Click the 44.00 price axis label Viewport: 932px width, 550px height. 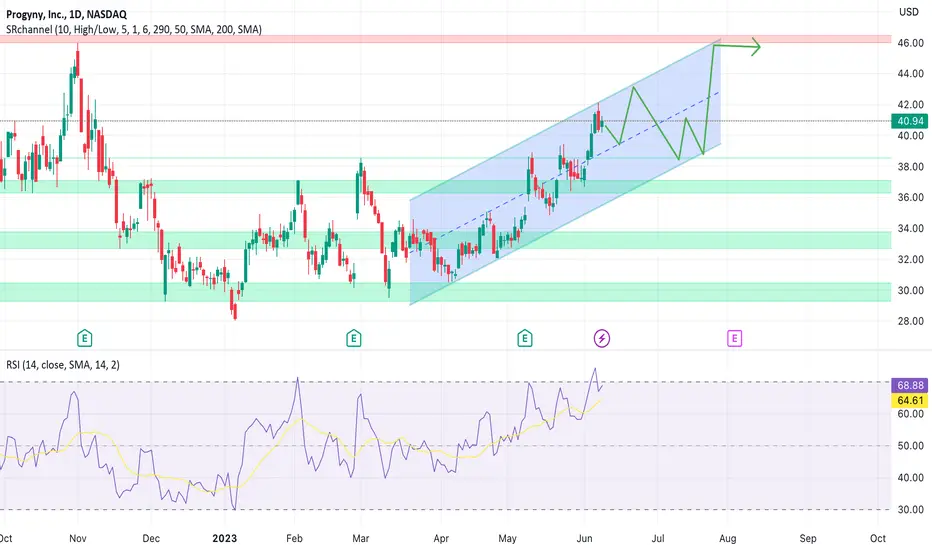(910, 74)
